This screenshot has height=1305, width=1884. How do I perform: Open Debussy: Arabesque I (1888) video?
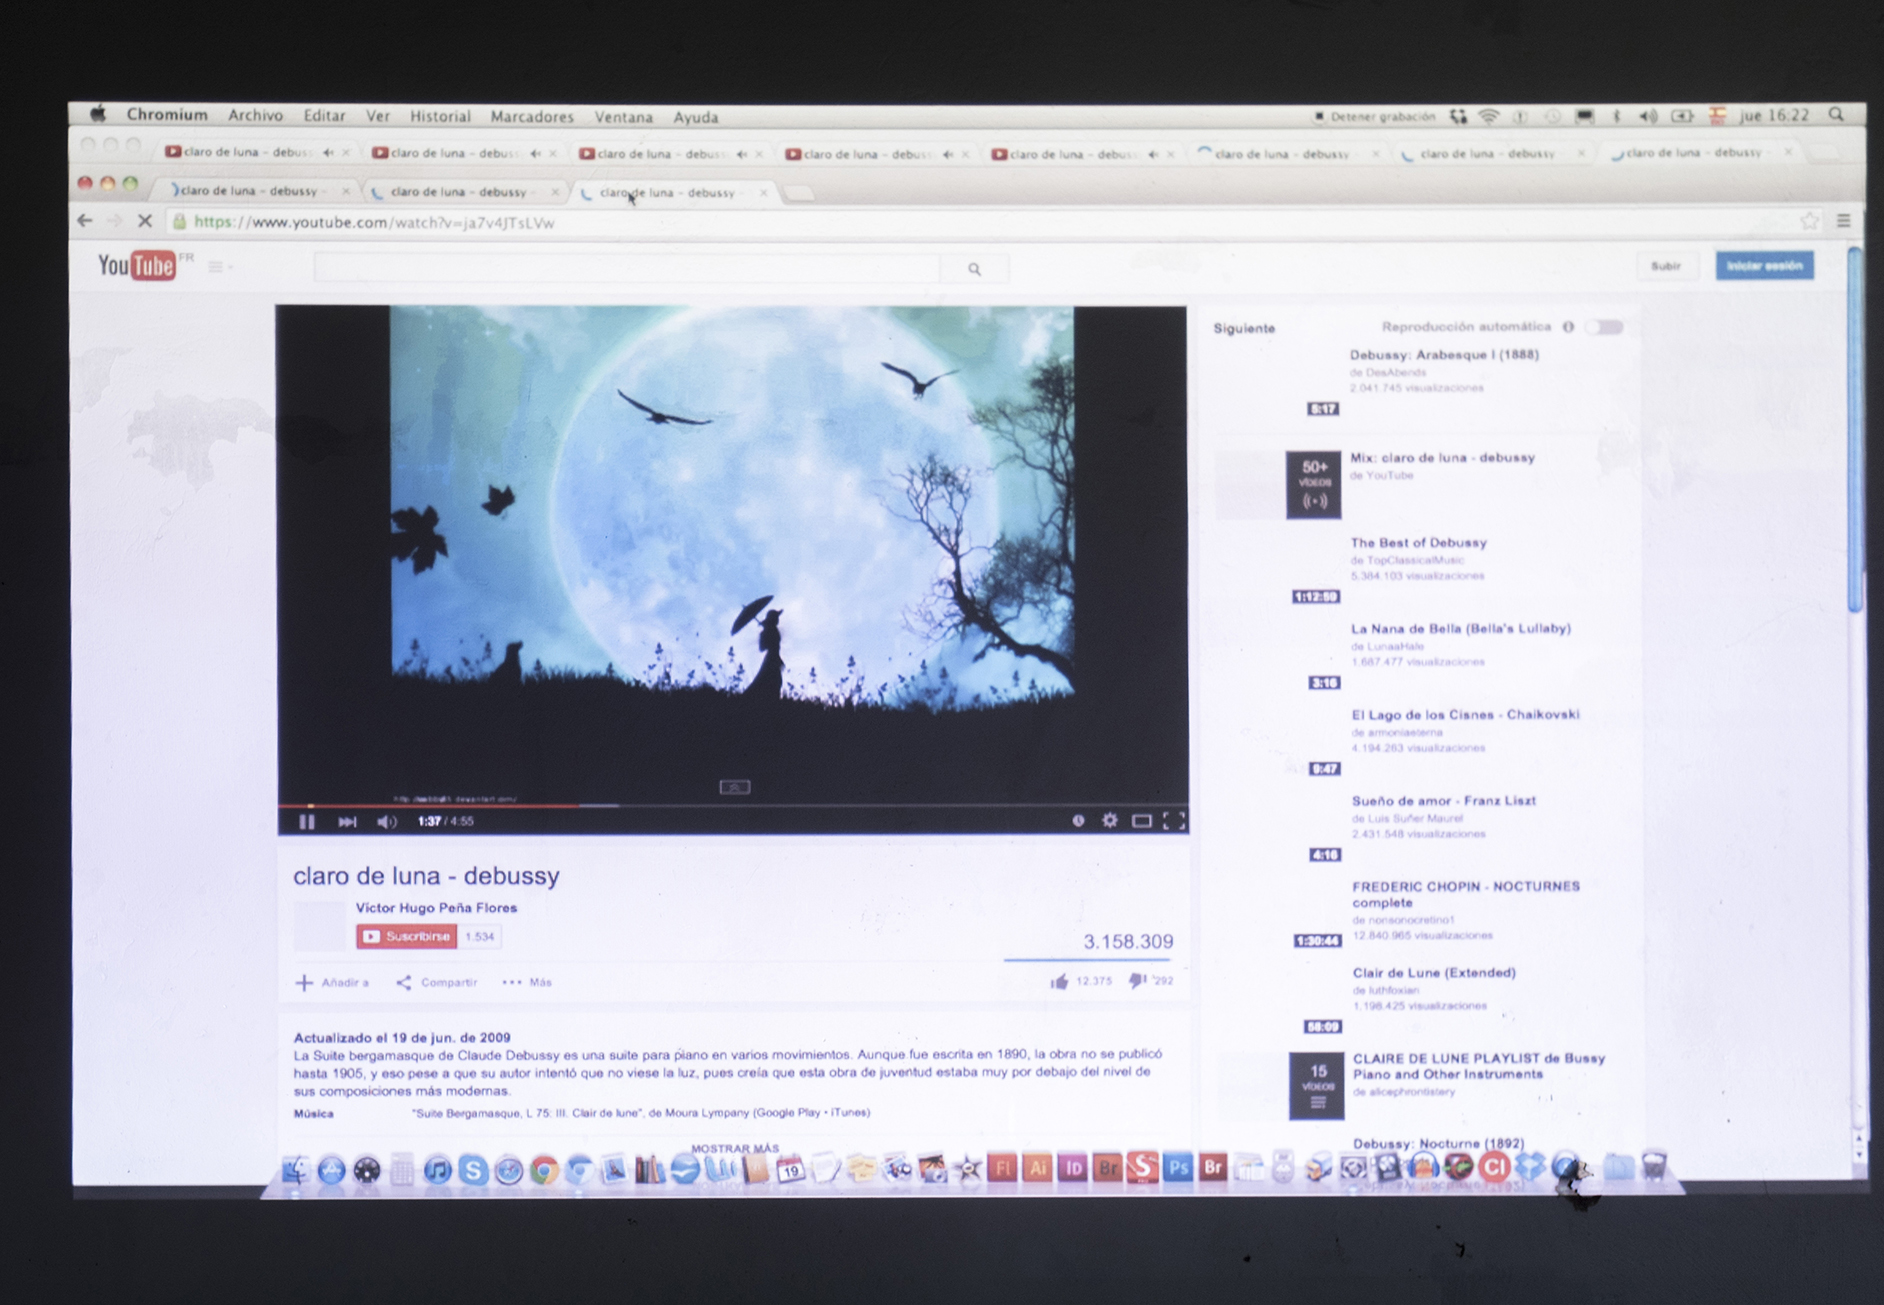click(1444, 355)
